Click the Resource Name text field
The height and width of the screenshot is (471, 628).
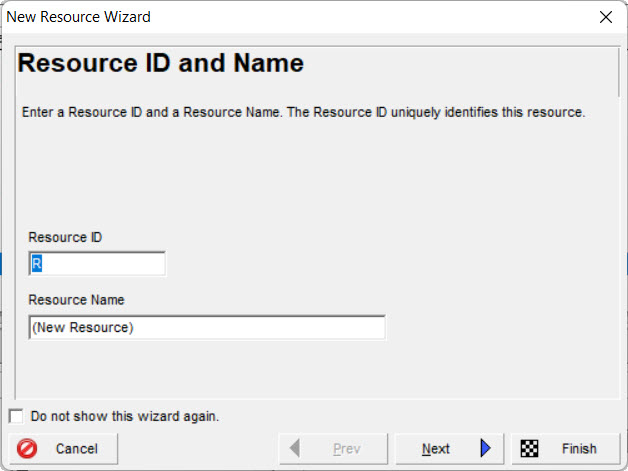pos(207,327)
